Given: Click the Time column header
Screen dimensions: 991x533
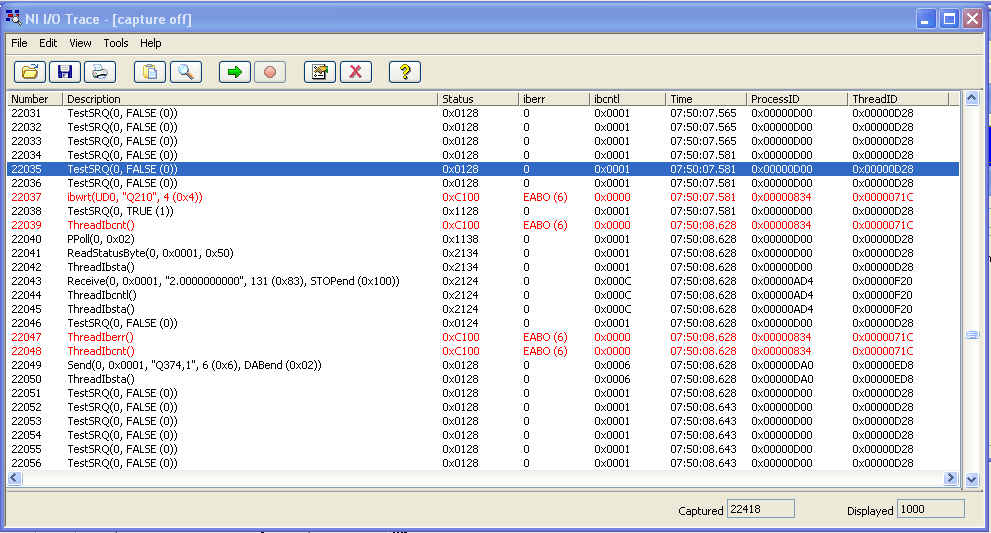Looking at the screenshot, I should [x=706, y=99].
